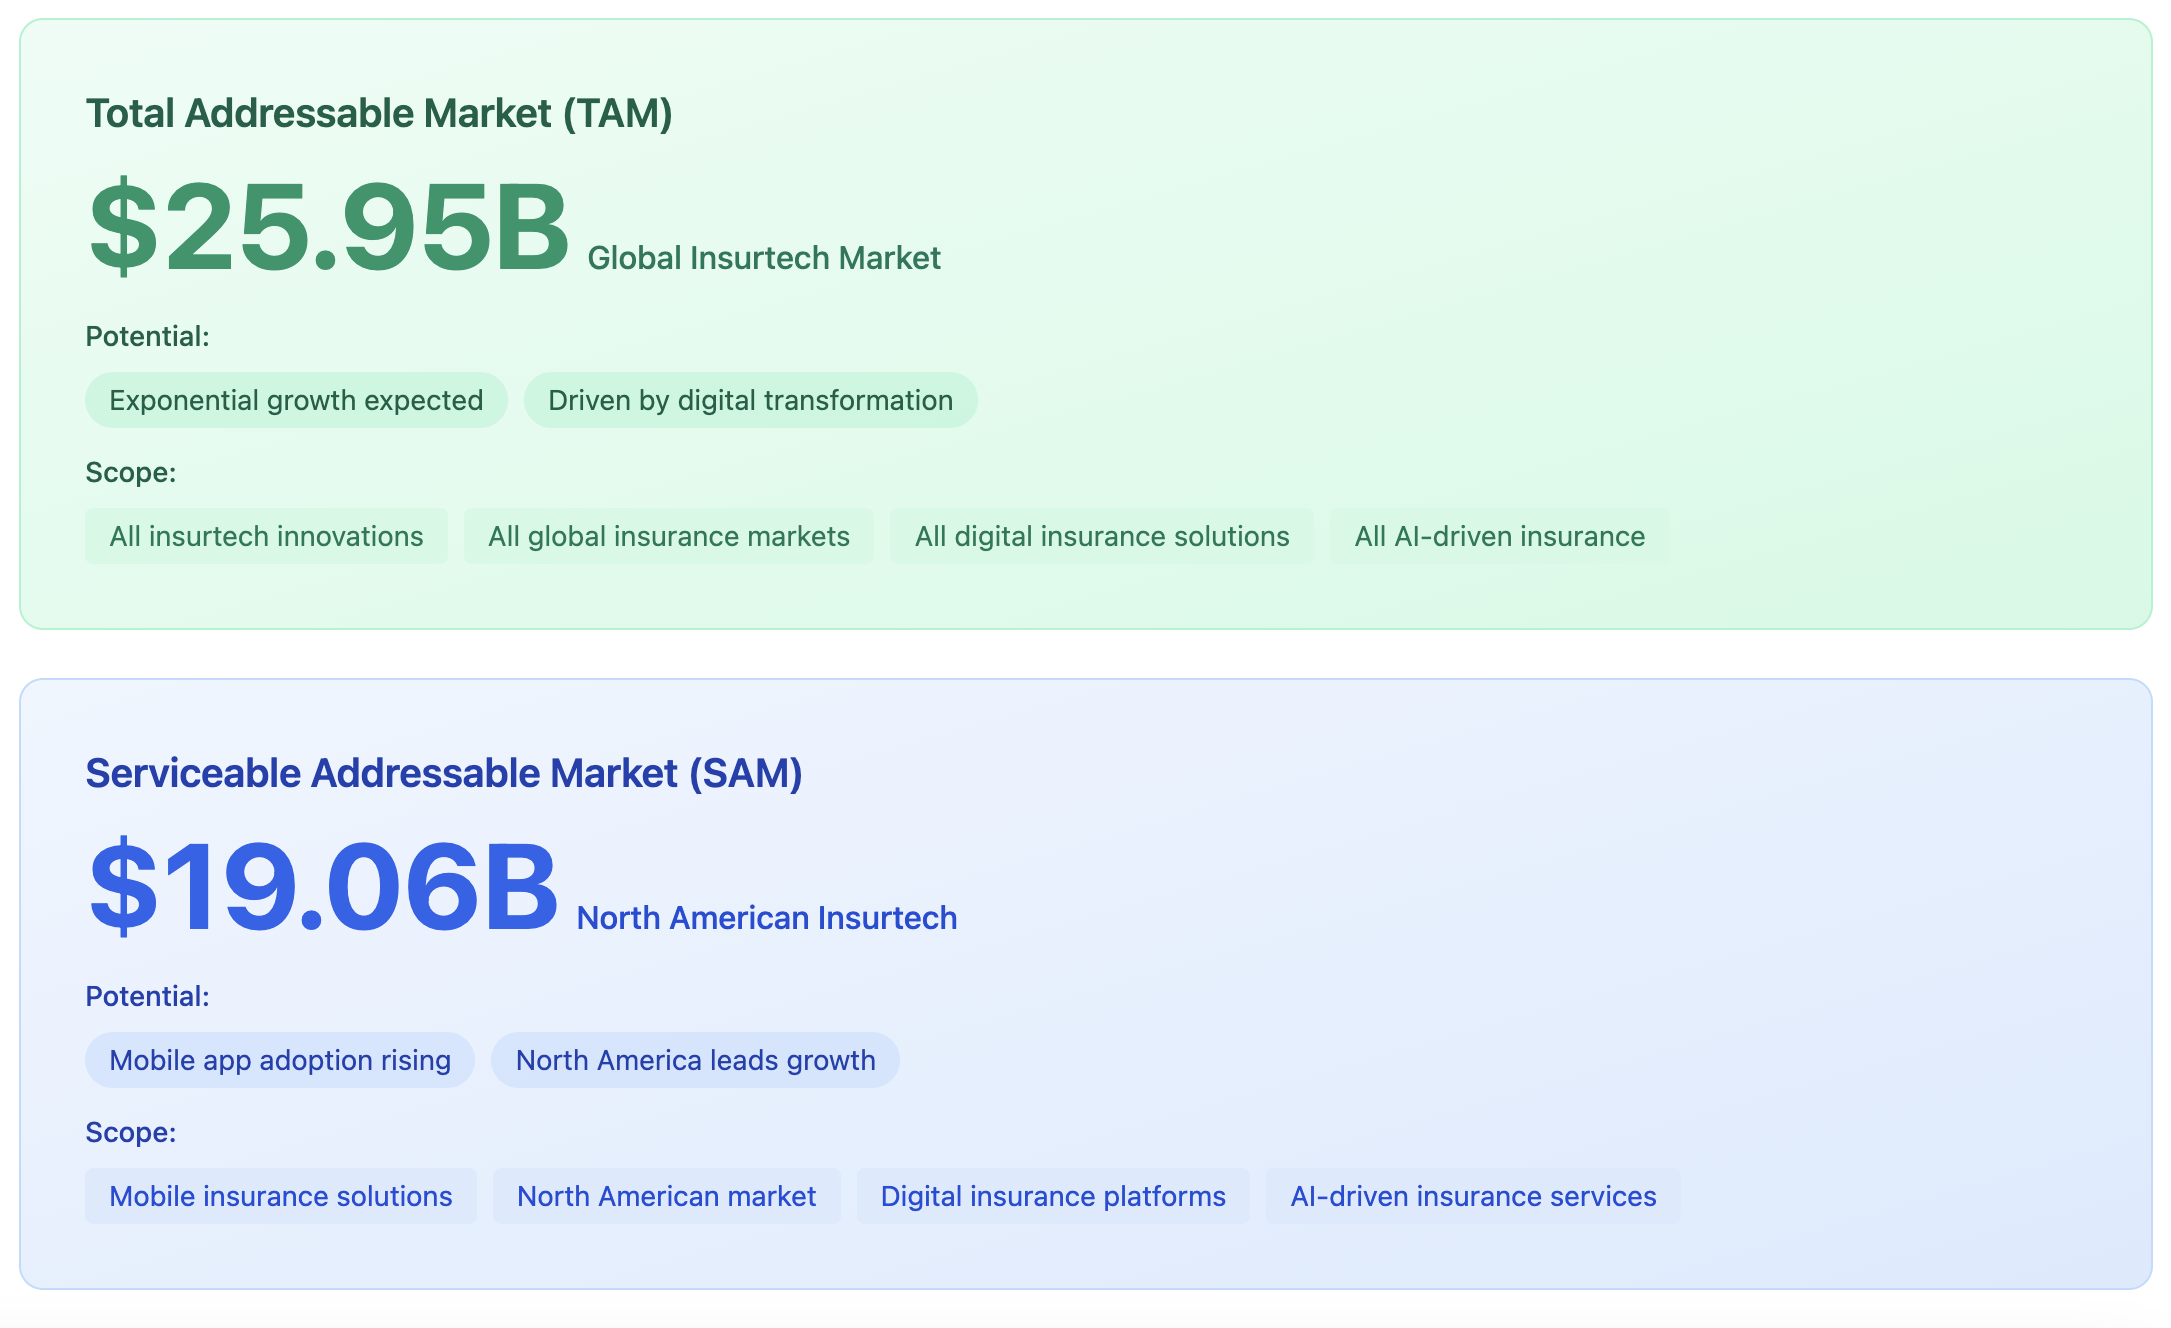Click Serviceable Addressable Market (SAM) heading
The height and width of the screenshot is (1328, 2171).
coord(443,773)
